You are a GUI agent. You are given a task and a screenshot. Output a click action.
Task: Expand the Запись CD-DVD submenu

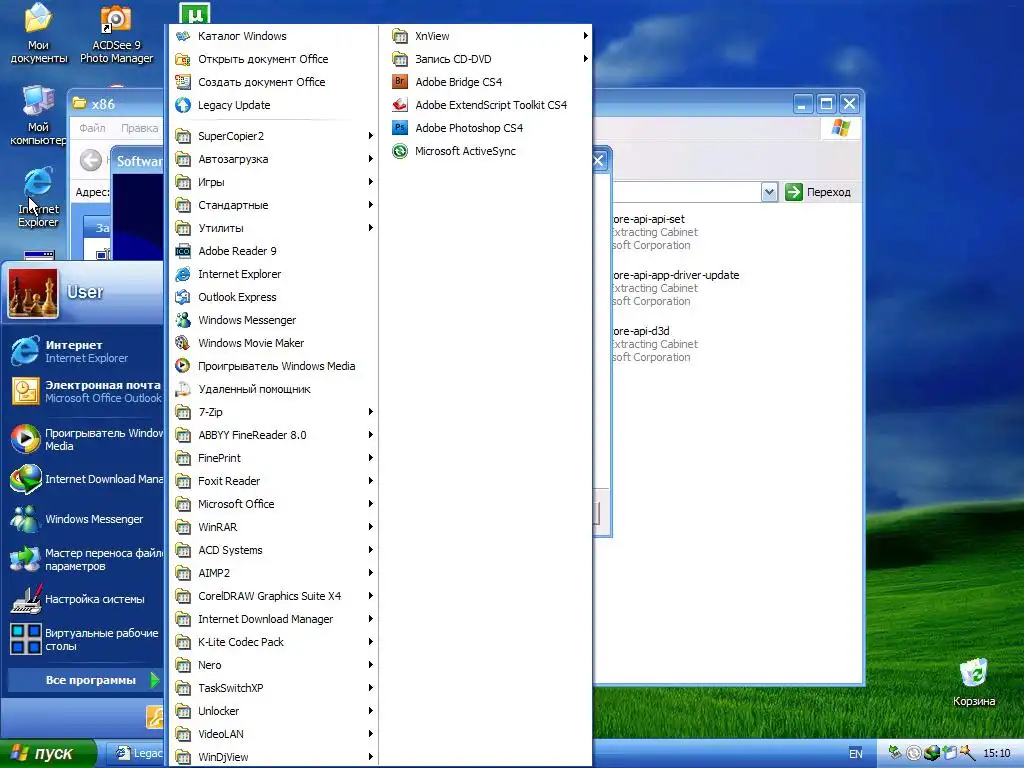[x=489, y=59]
